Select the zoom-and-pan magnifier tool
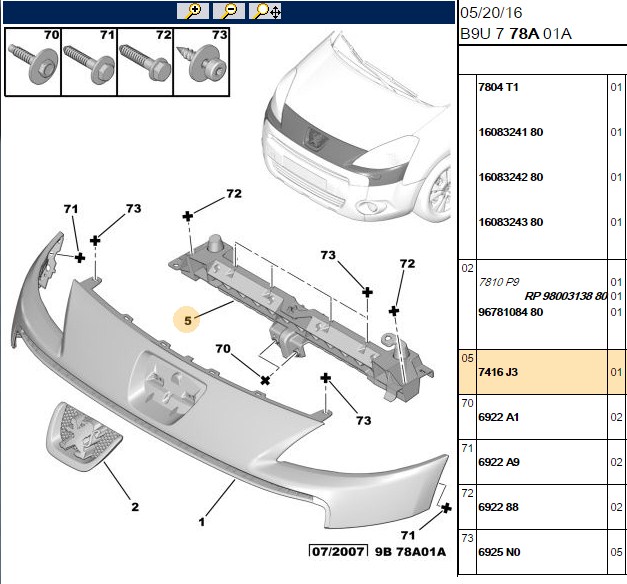 (x=265, y=11)
